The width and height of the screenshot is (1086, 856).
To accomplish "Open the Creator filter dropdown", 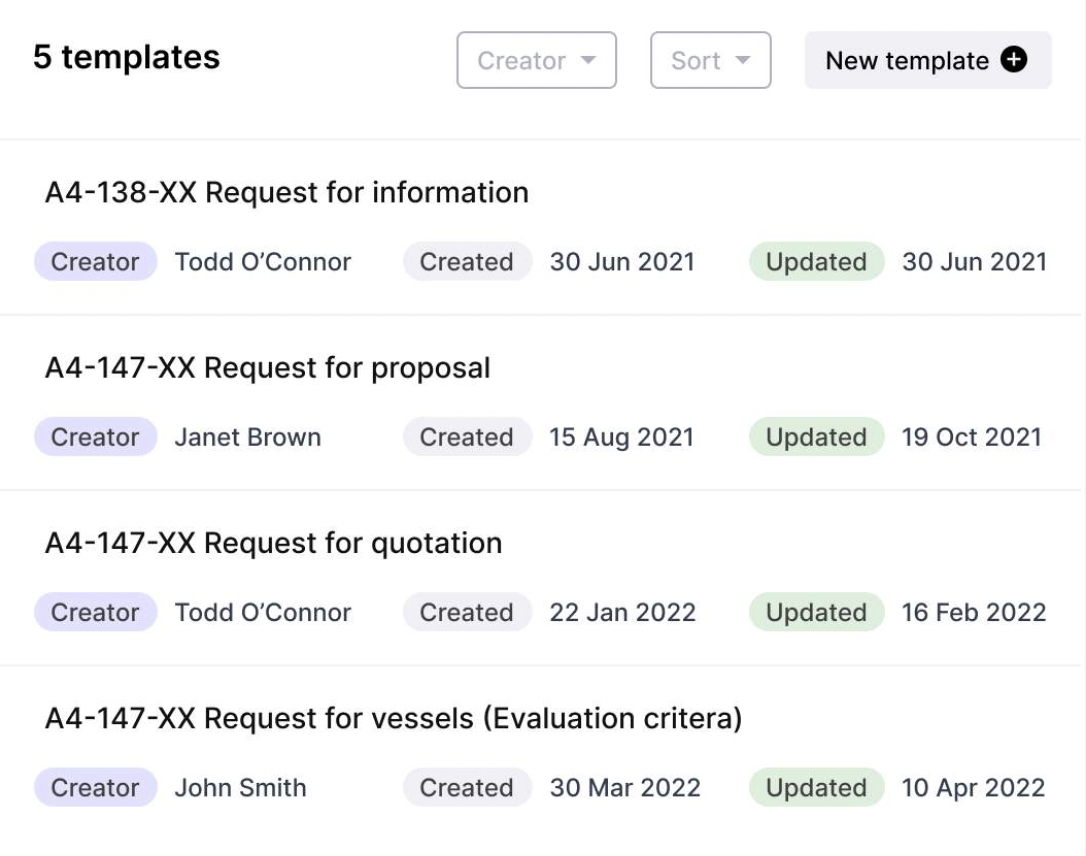I will (536, 60).
